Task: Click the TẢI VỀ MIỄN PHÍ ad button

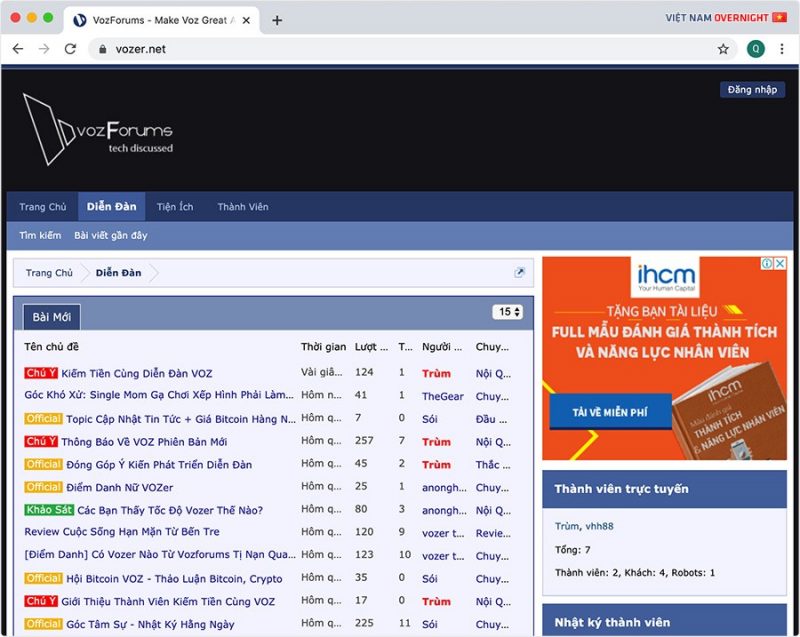Action: coord(610,412)
